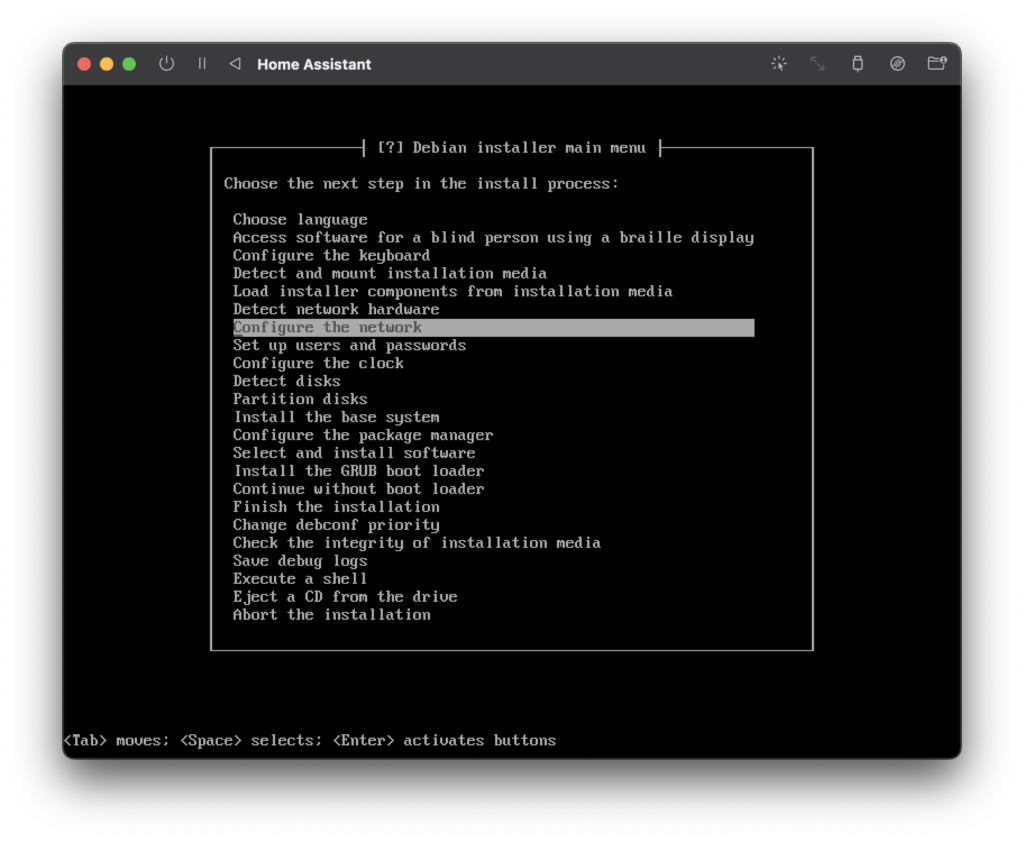Toggle capture mouse cursor icon
The width and height of the screenshot is (1024, 842).
[778, 63]
